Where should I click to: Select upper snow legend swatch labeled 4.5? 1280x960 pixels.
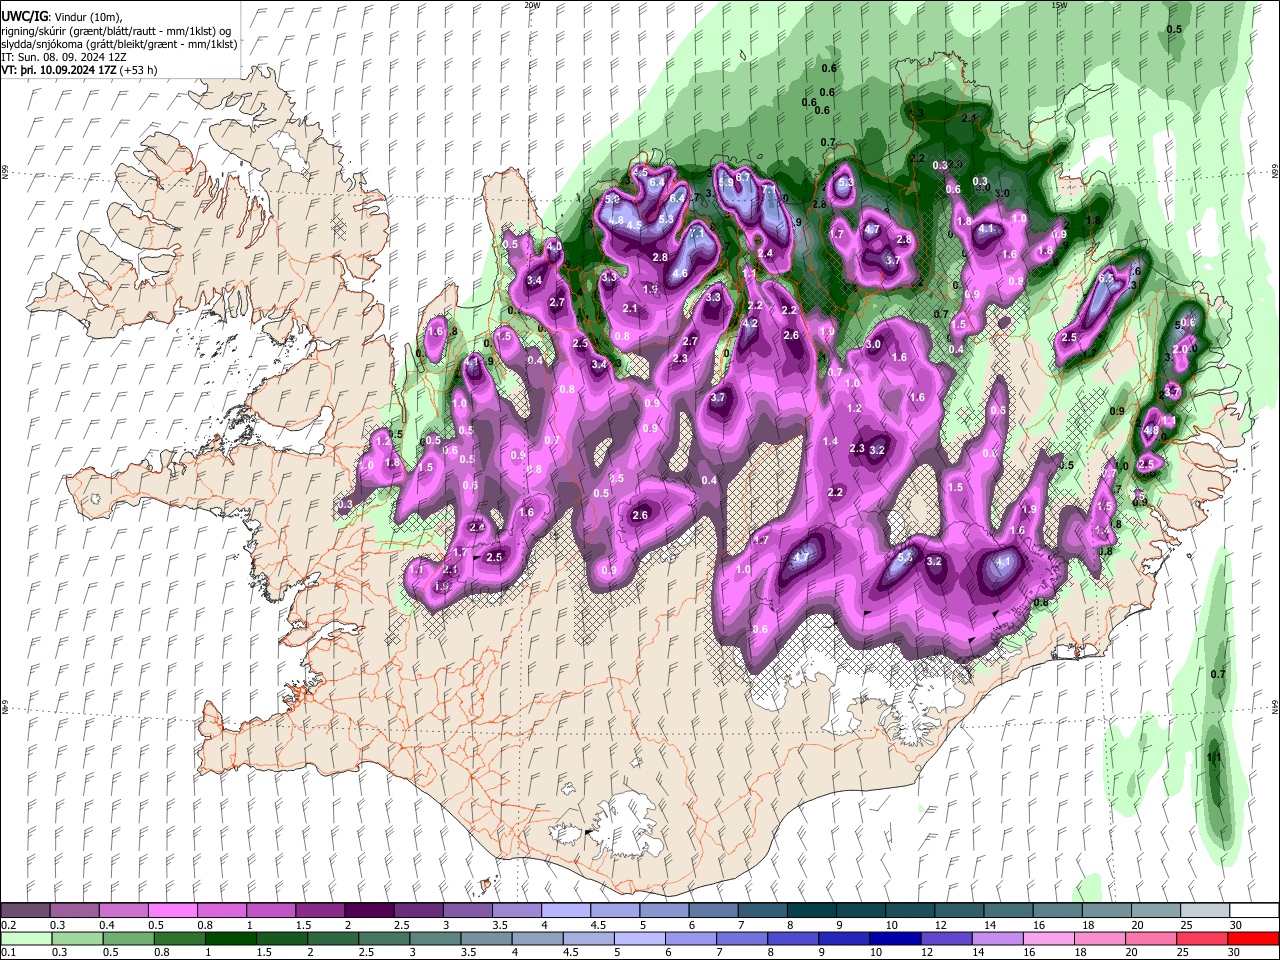tap(614, 910)
